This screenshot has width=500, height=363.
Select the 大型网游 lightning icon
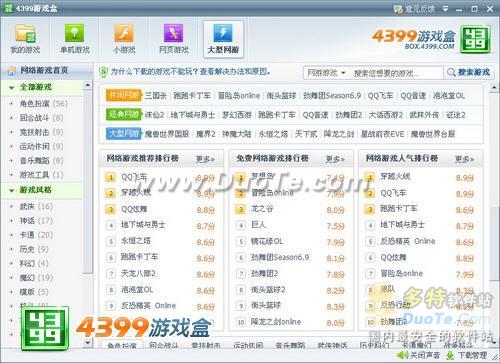point(223,39)
